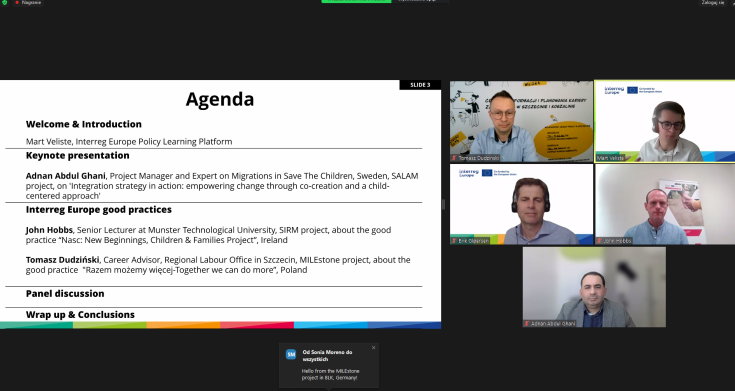
Task: Click bold 'John Hobbs' in the agenda
Action: 49,230
